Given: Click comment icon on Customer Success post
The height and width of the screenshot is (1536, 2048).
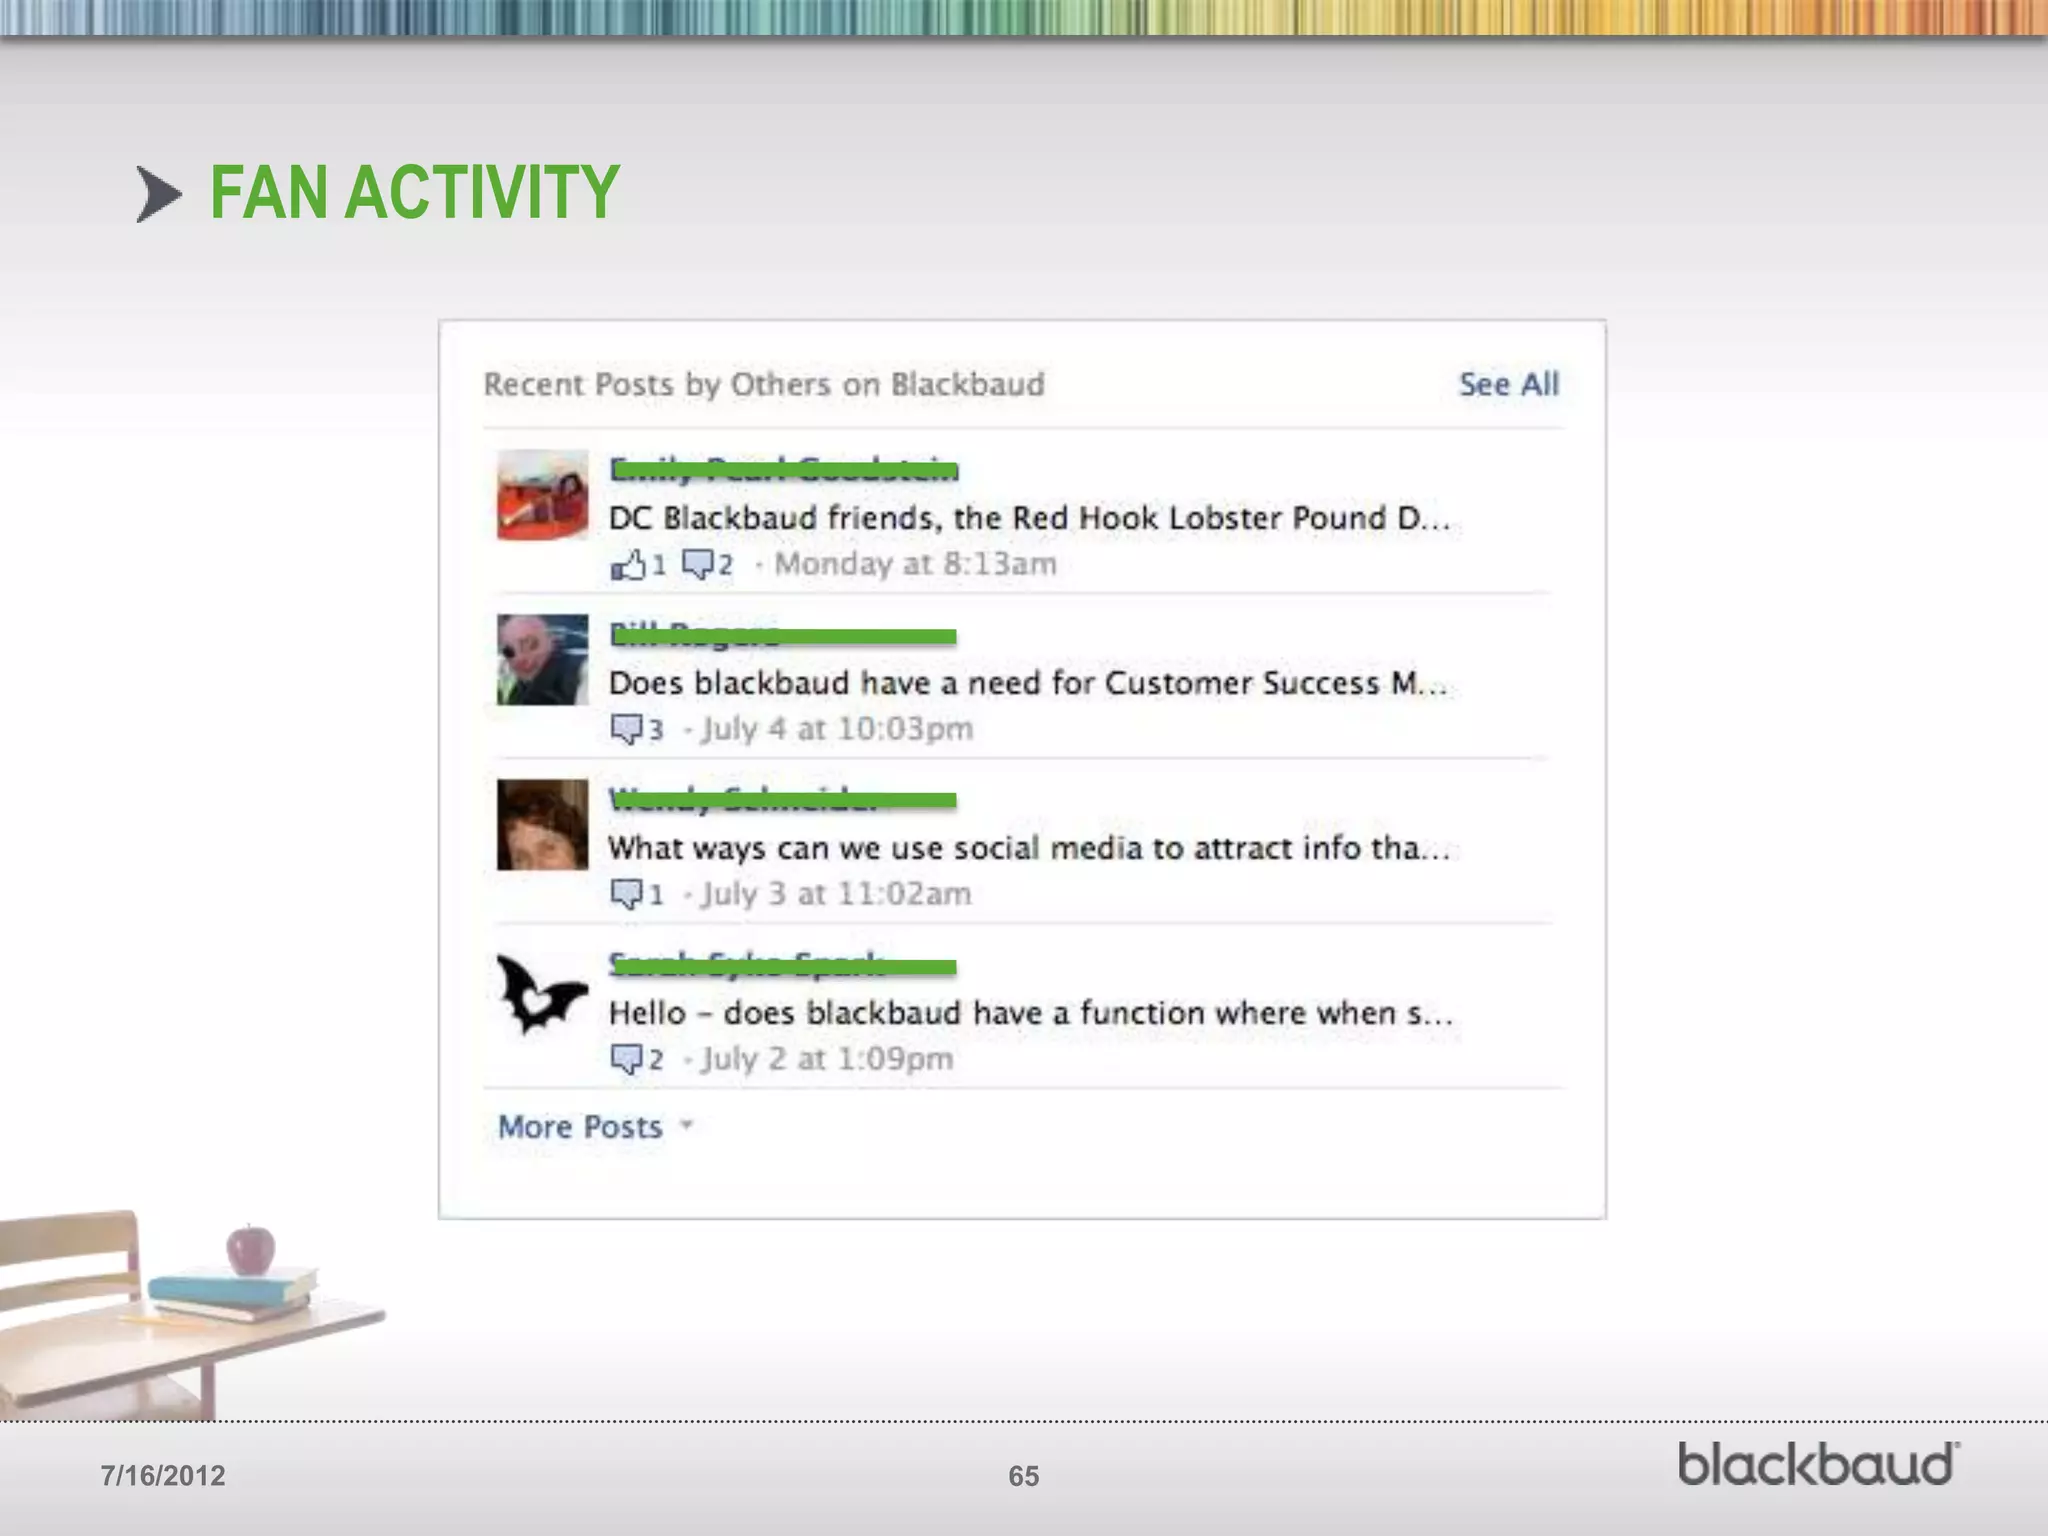Looking at the screenshot, I should coord(626,729).
